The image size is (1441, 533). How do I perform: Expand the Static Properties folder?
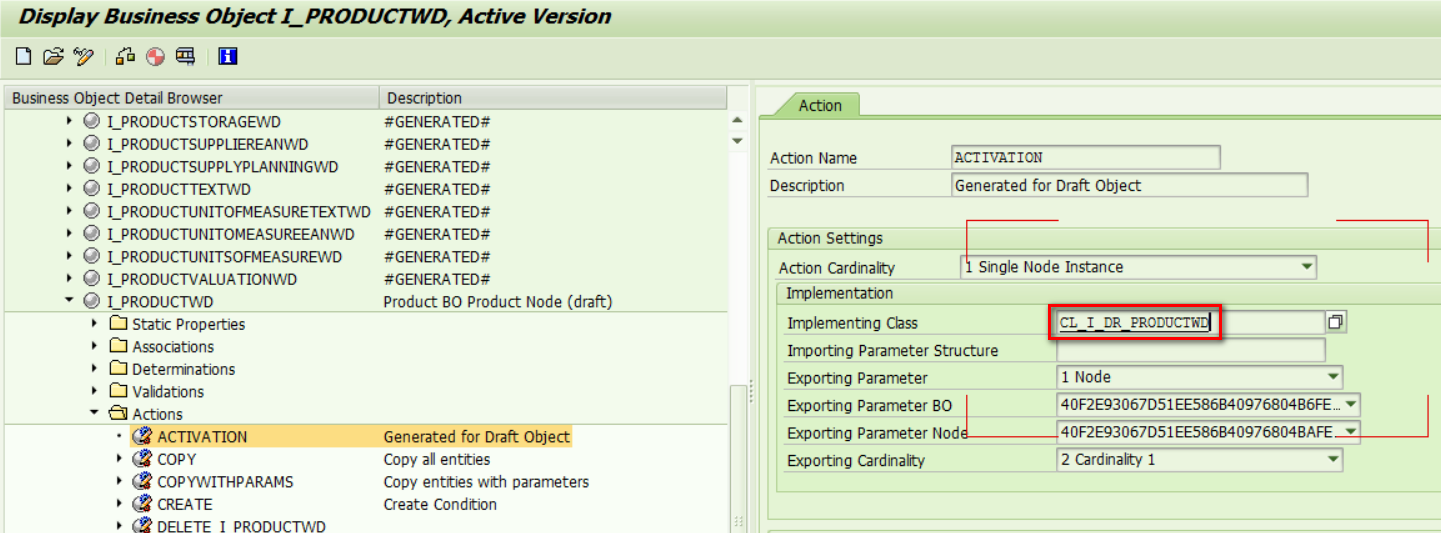click(x=94, y=324)
